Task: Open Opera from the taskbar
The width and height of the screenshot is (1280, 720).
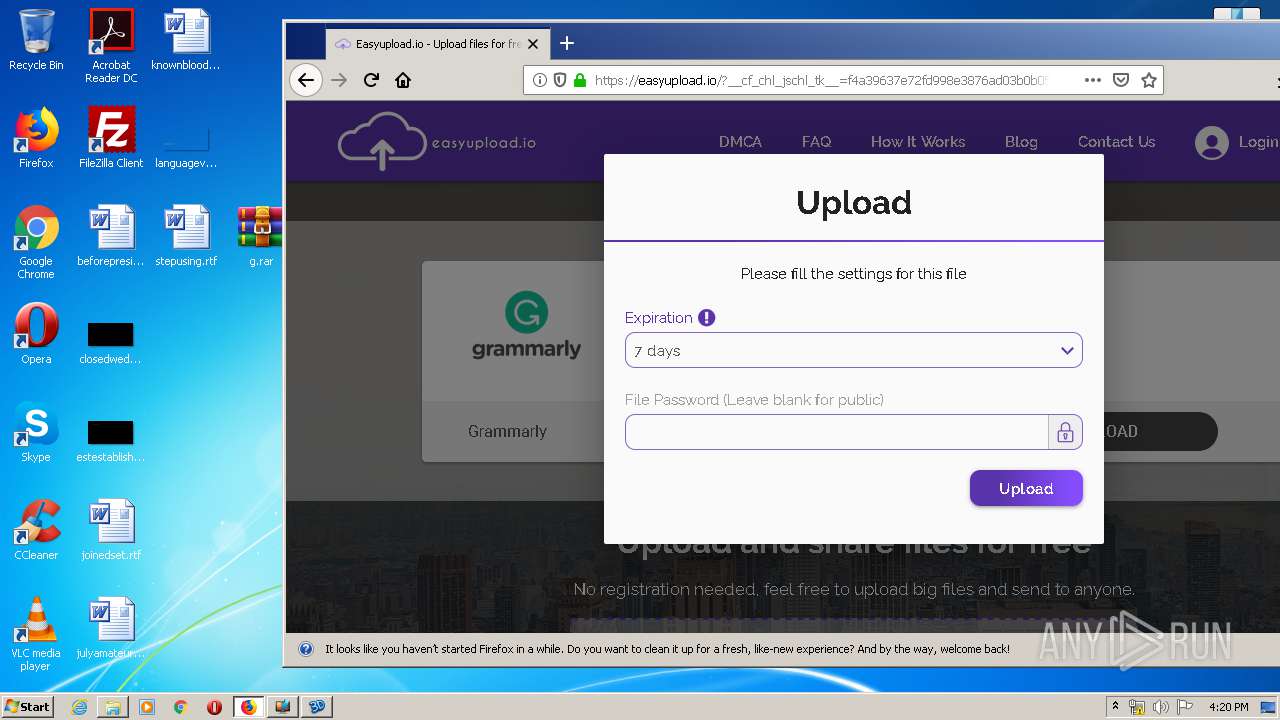Action: tap(214, 707)
